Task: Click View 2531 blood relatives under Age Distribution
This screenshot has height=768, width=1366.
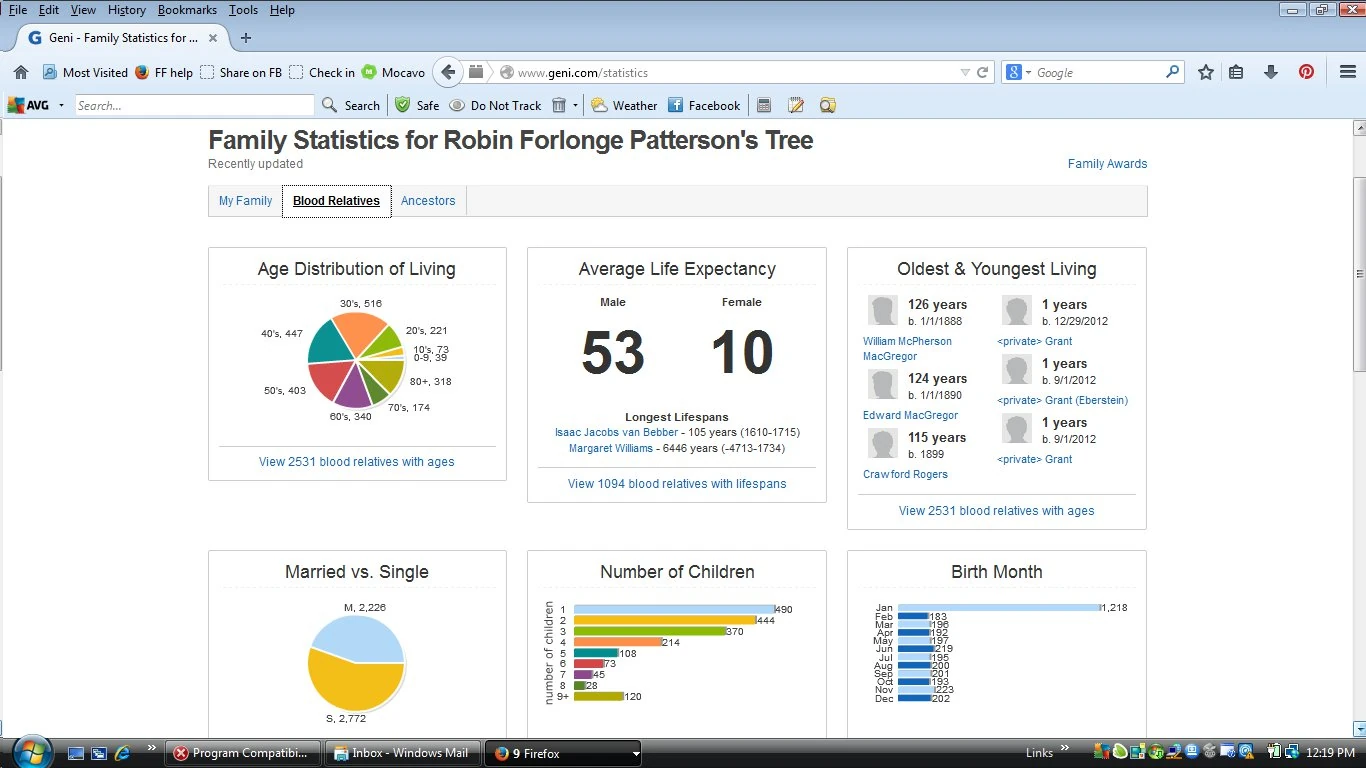Action: [x=356, y=462]
